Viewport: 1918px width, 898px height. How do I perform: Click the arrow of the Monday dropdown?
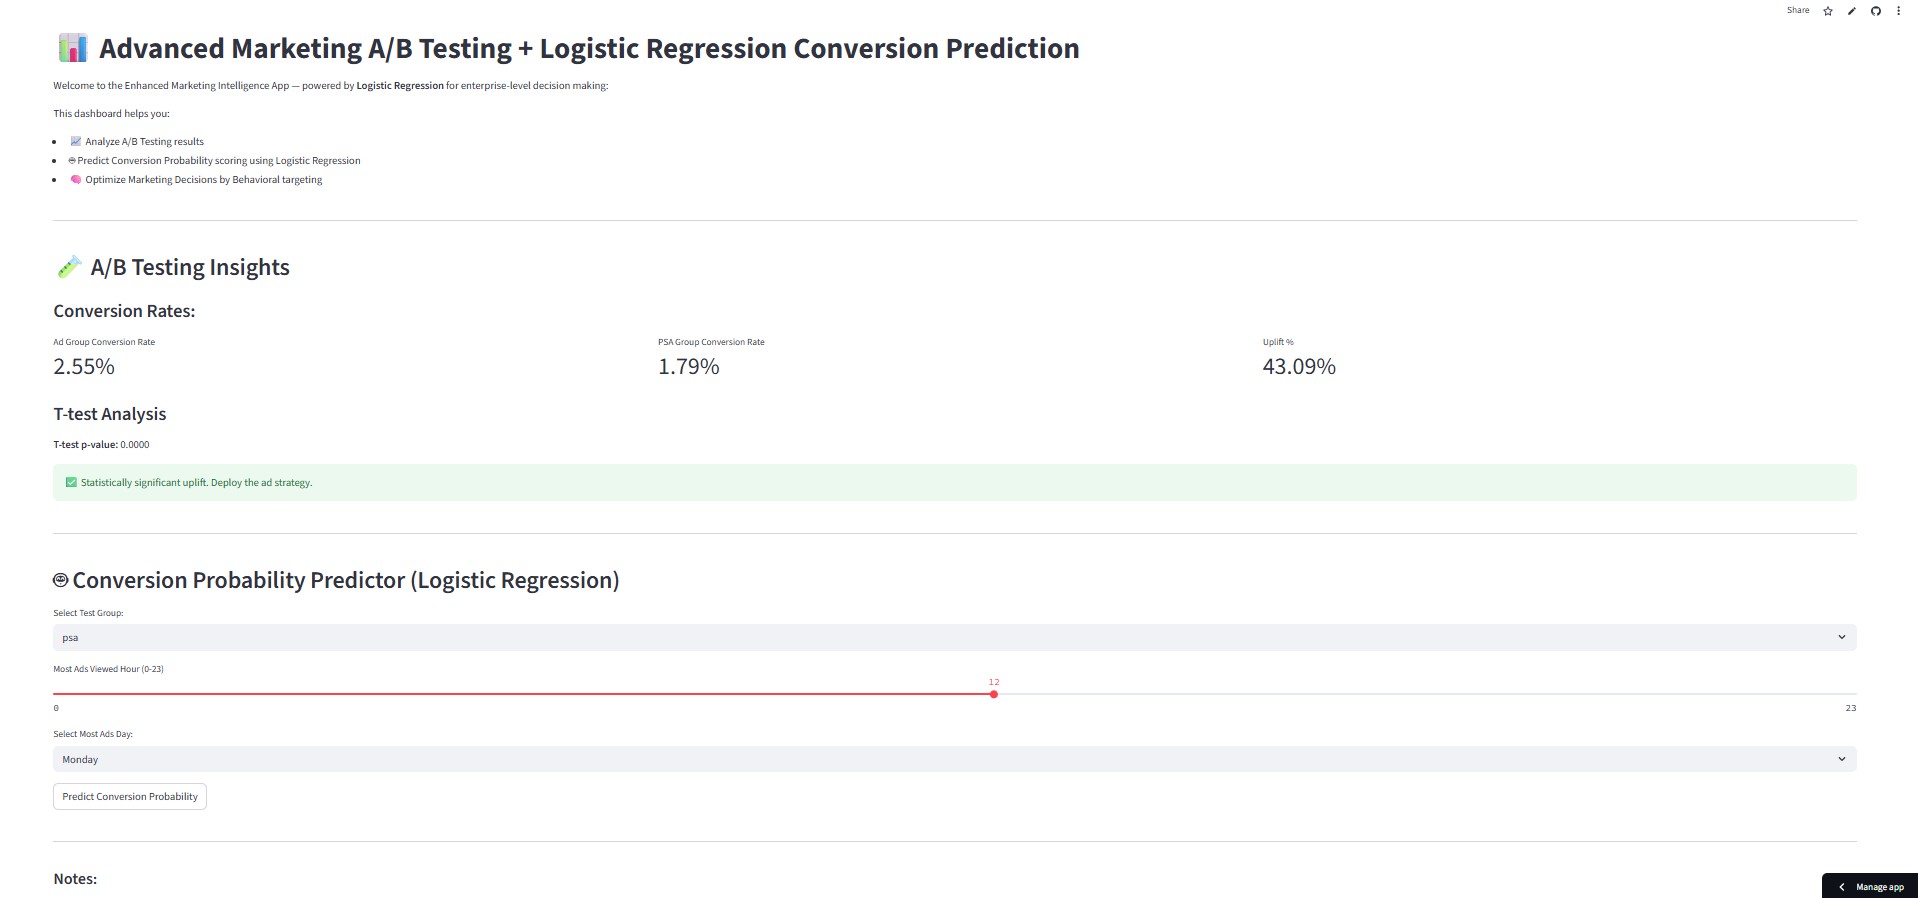coord(1842,759)
